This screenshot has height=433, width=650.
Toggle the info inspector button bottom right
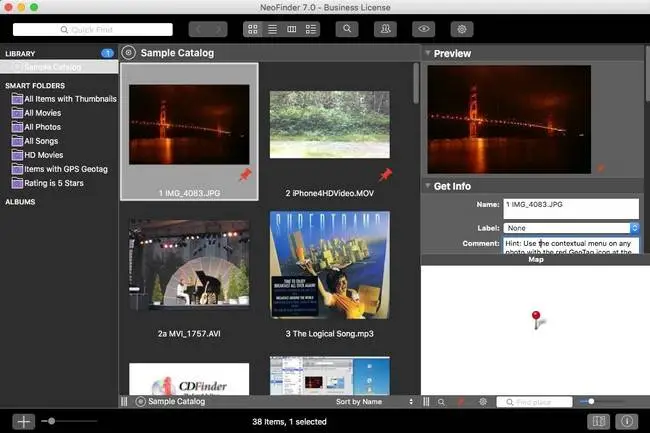pos(627,421)
